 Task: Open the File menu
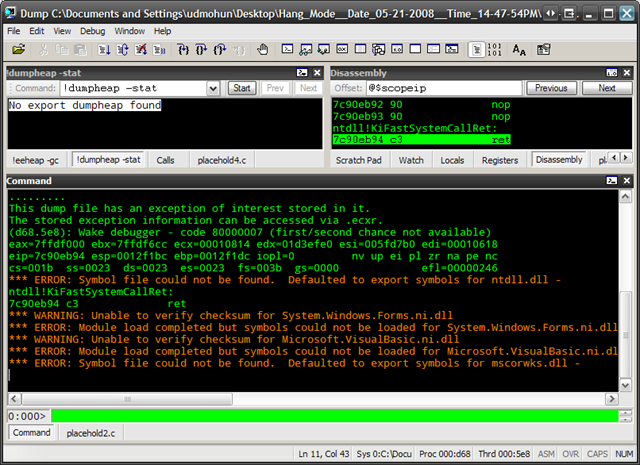tap(13, 31)
